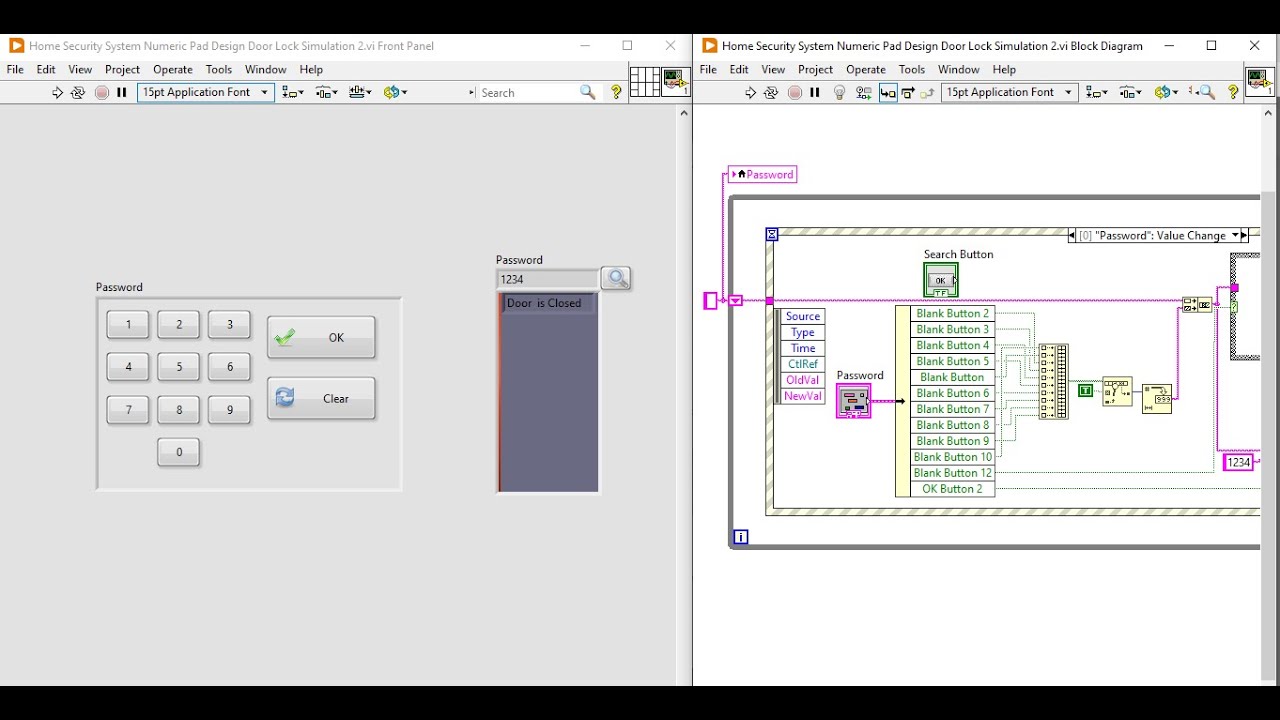Click Step Over on Block Diagram toolbar

point(908,92)
